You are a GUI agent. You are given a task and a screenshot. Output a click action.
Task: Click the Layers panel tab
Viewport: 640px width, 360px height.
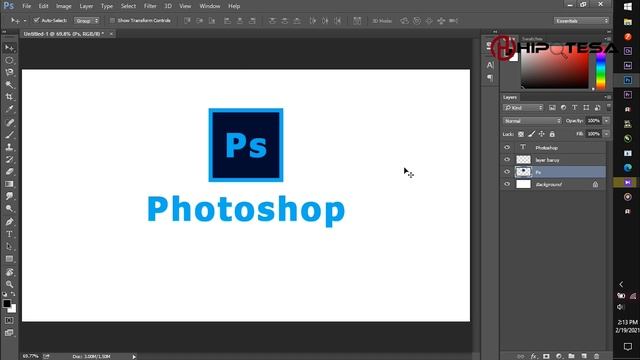coord(510,97)
